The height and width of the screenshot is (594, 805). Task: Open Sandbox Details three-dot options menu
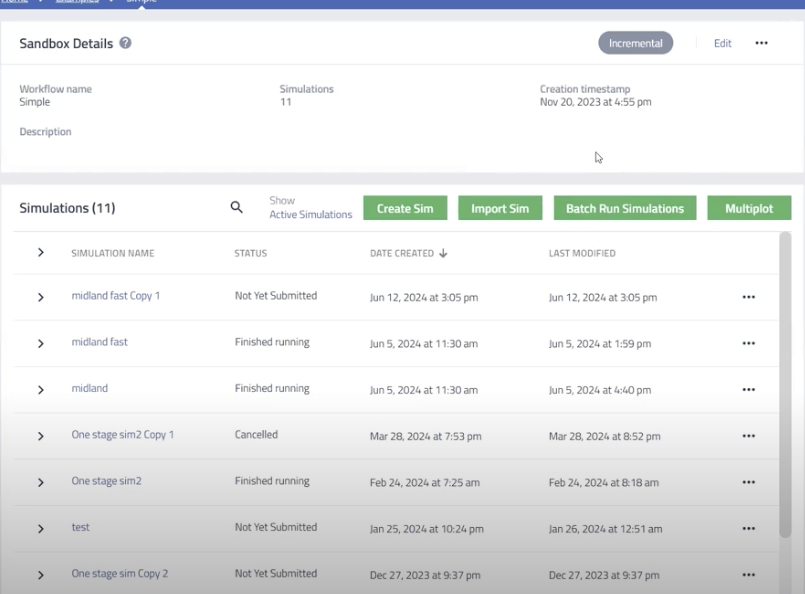click(x=761, y=43)
